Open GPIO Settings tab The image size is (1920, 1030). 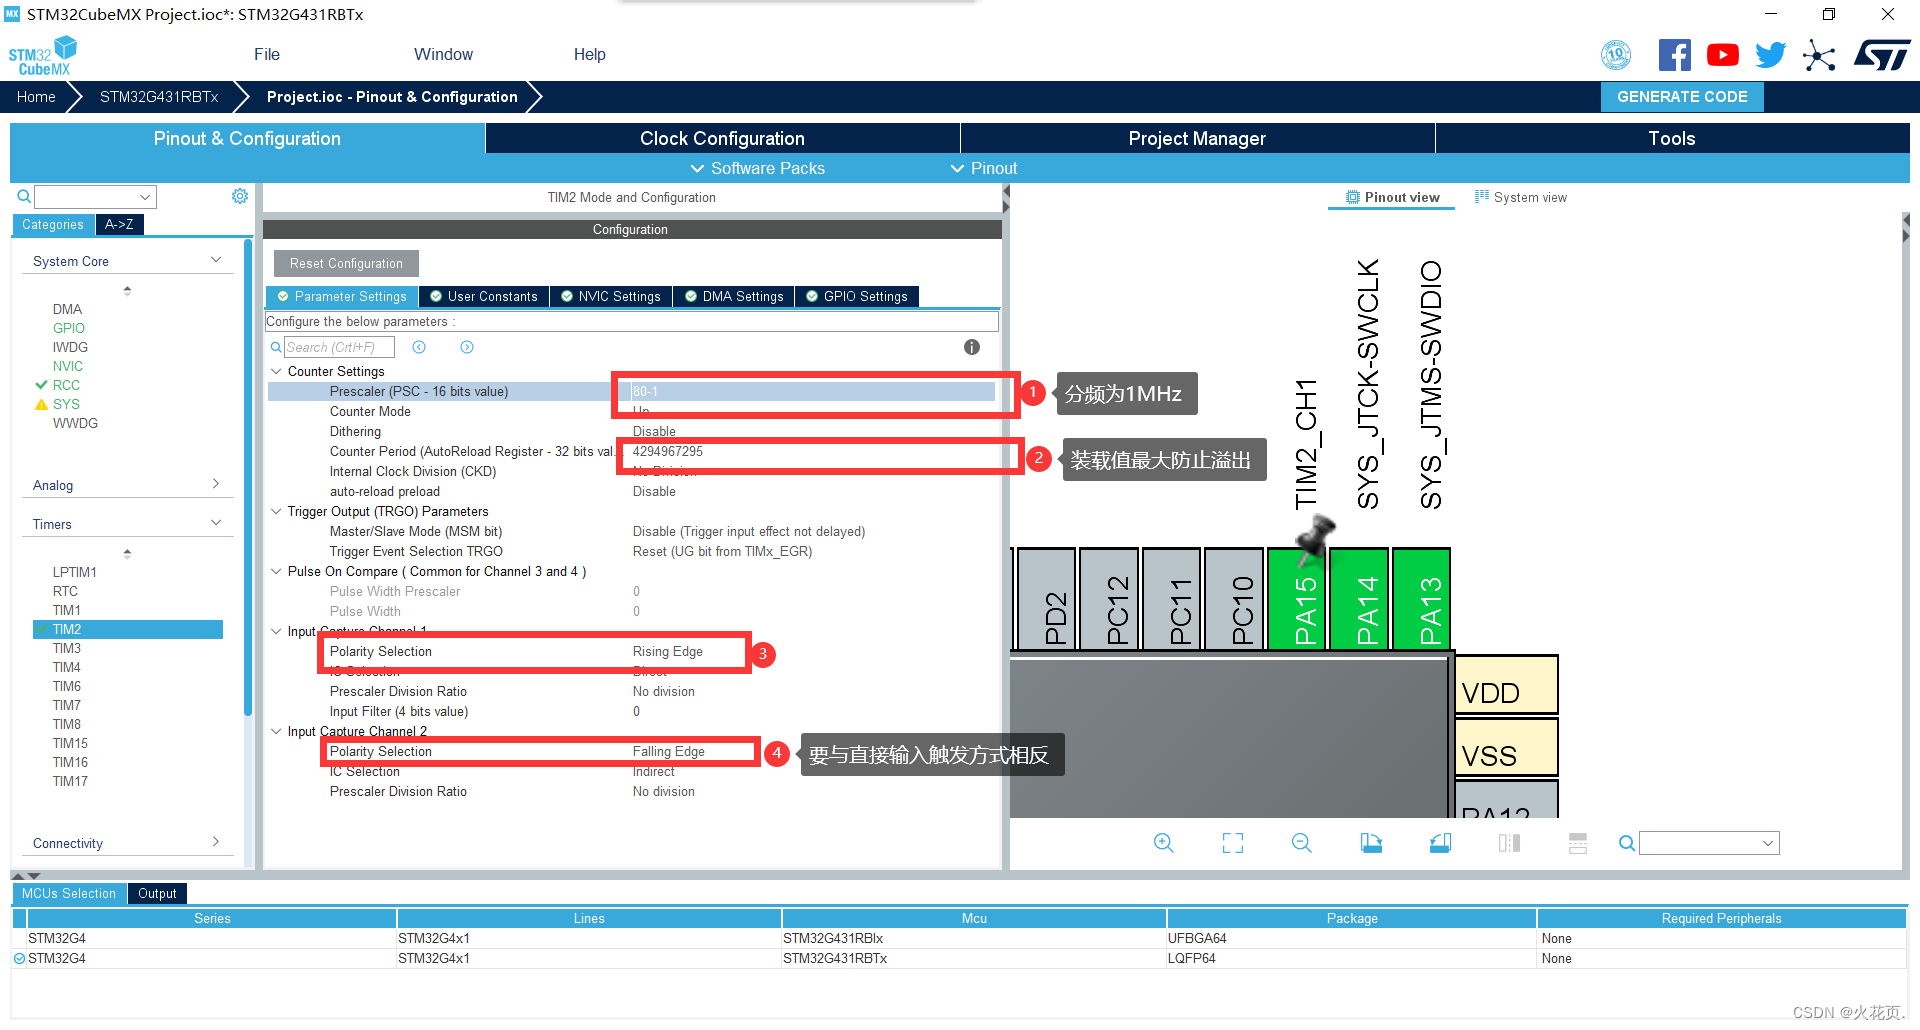[x=857, y=296]
